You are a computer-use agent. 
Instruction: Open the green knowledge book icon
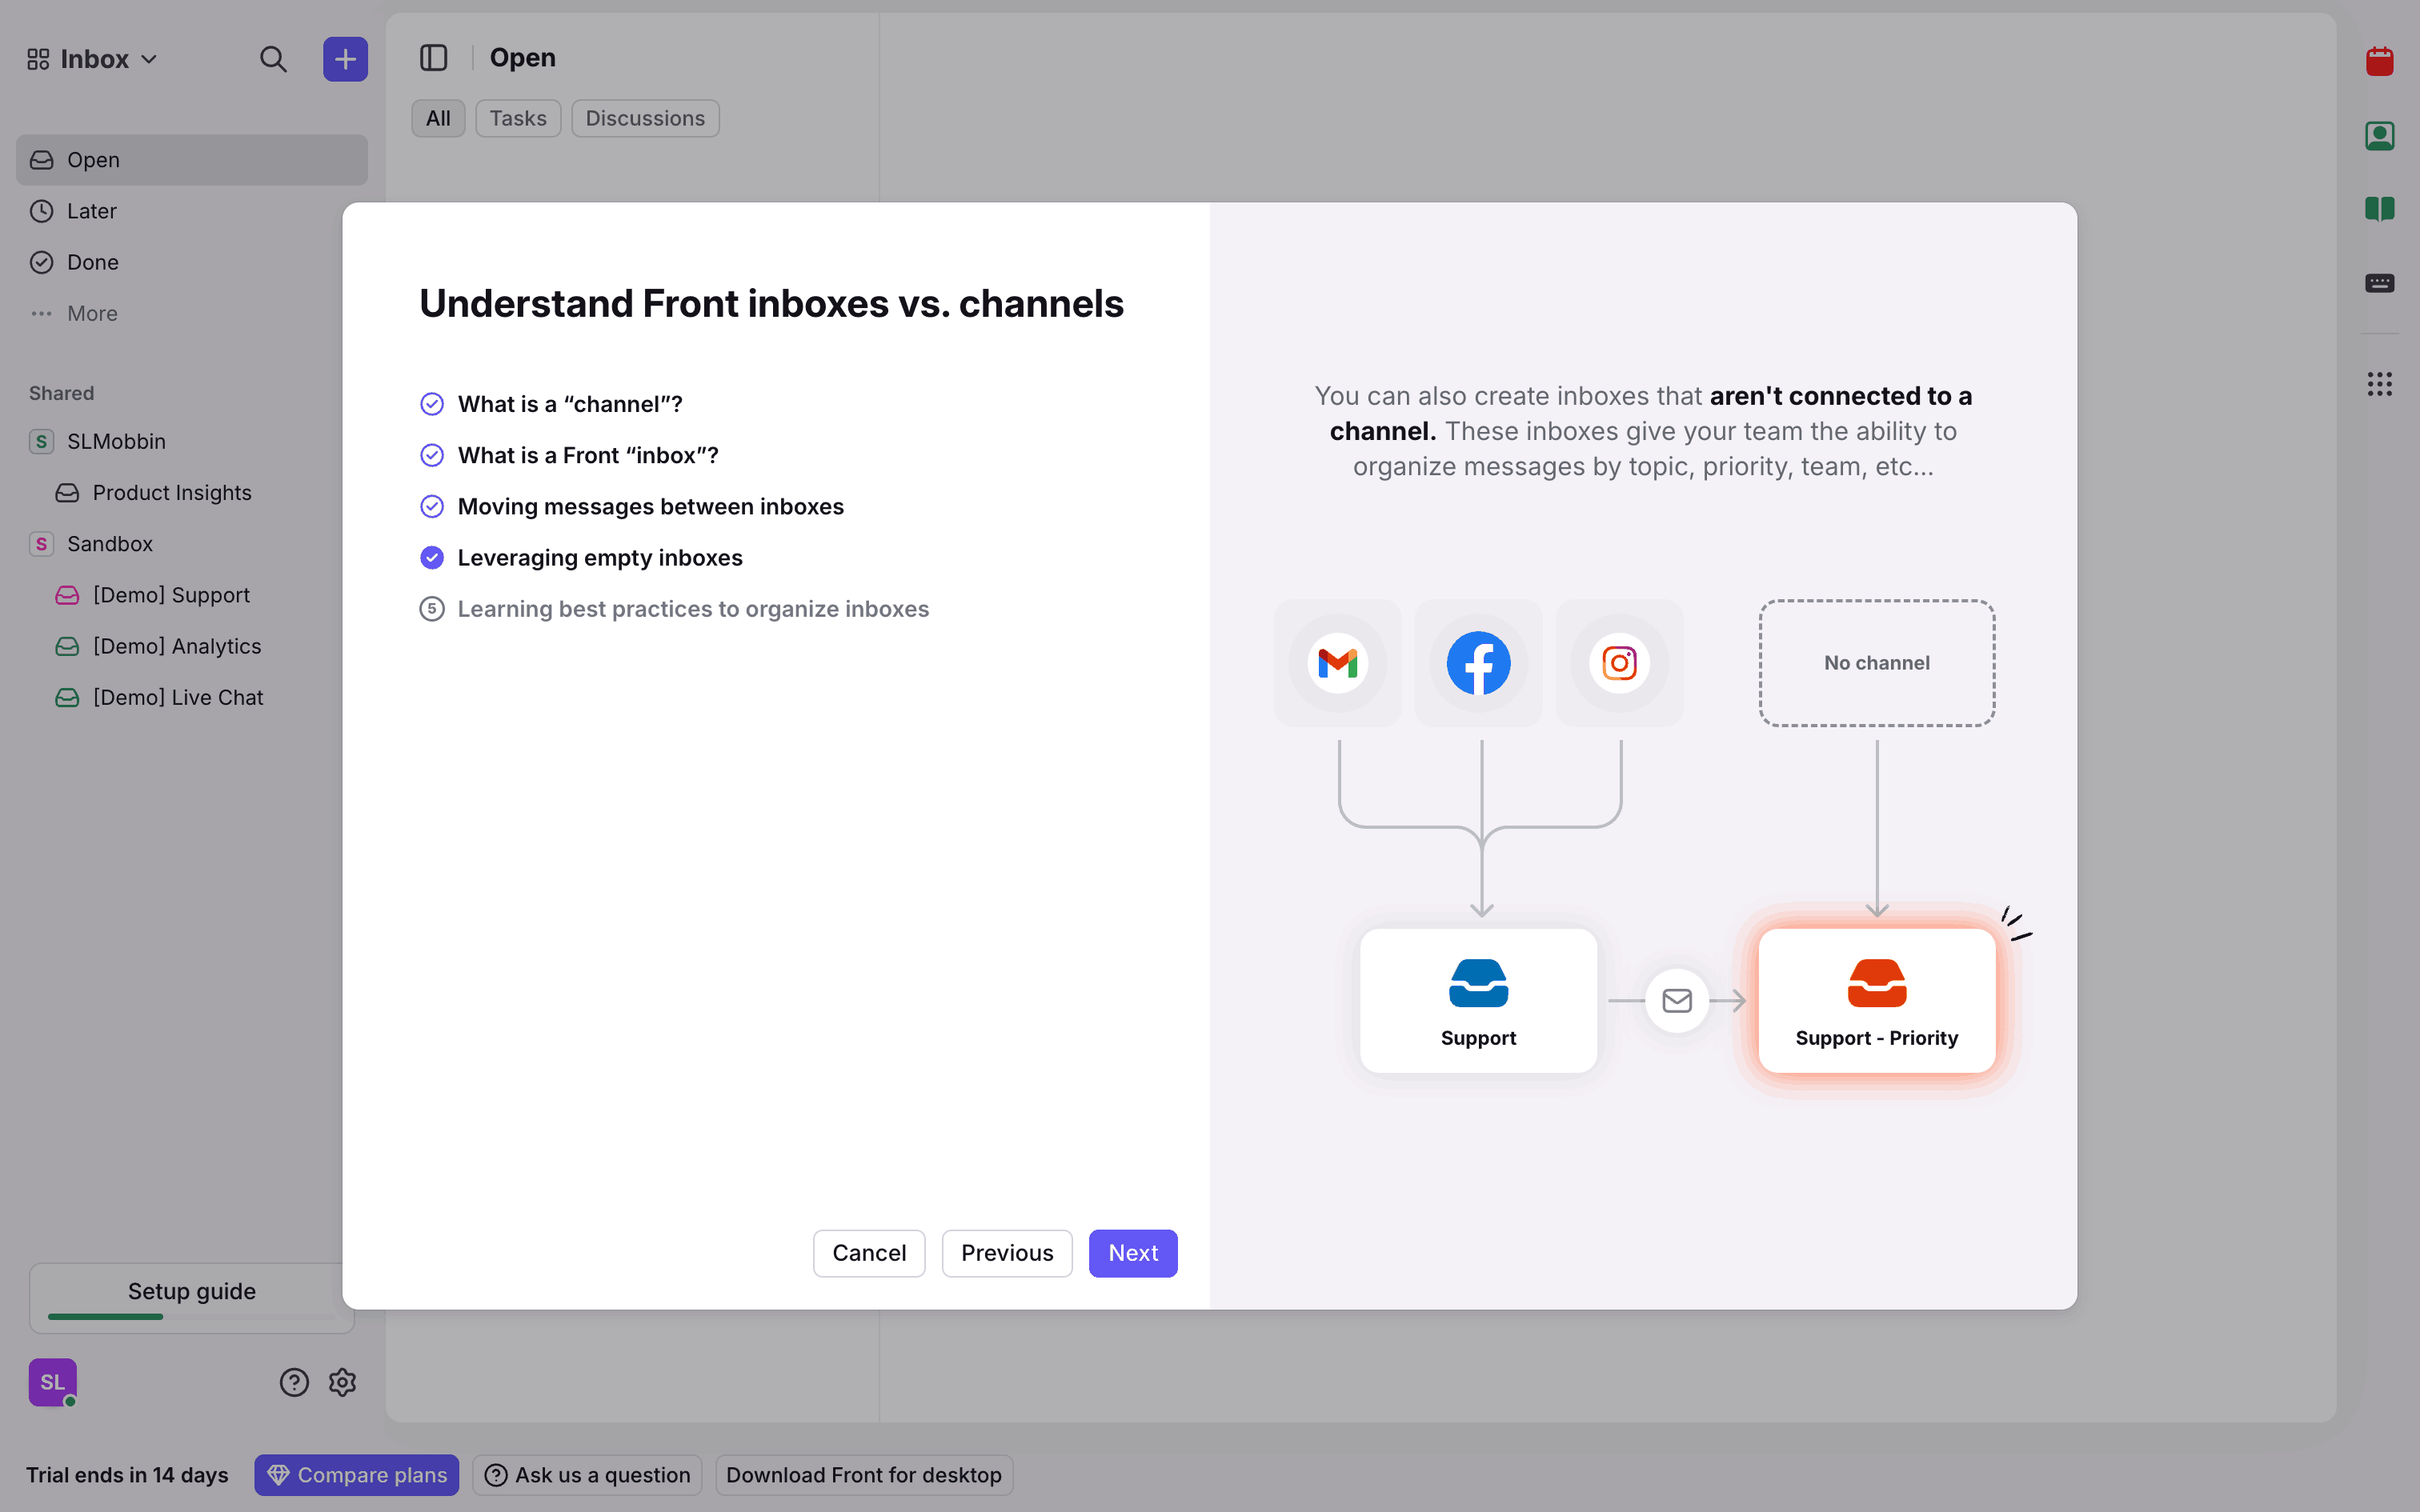coord(2379,209)
